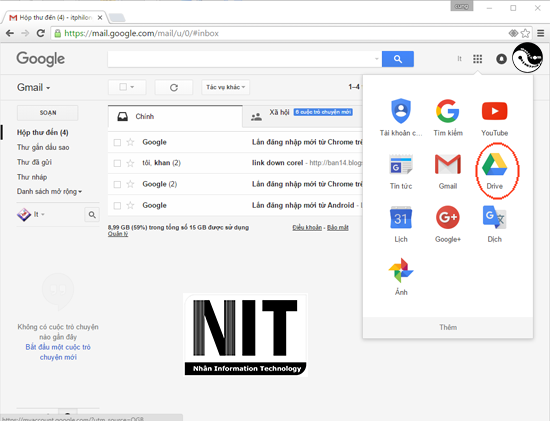Image resolution: width=550 pixels, height=421 pixels.
Task: Open the search options dropdown arrow
Action: [377, 59]
